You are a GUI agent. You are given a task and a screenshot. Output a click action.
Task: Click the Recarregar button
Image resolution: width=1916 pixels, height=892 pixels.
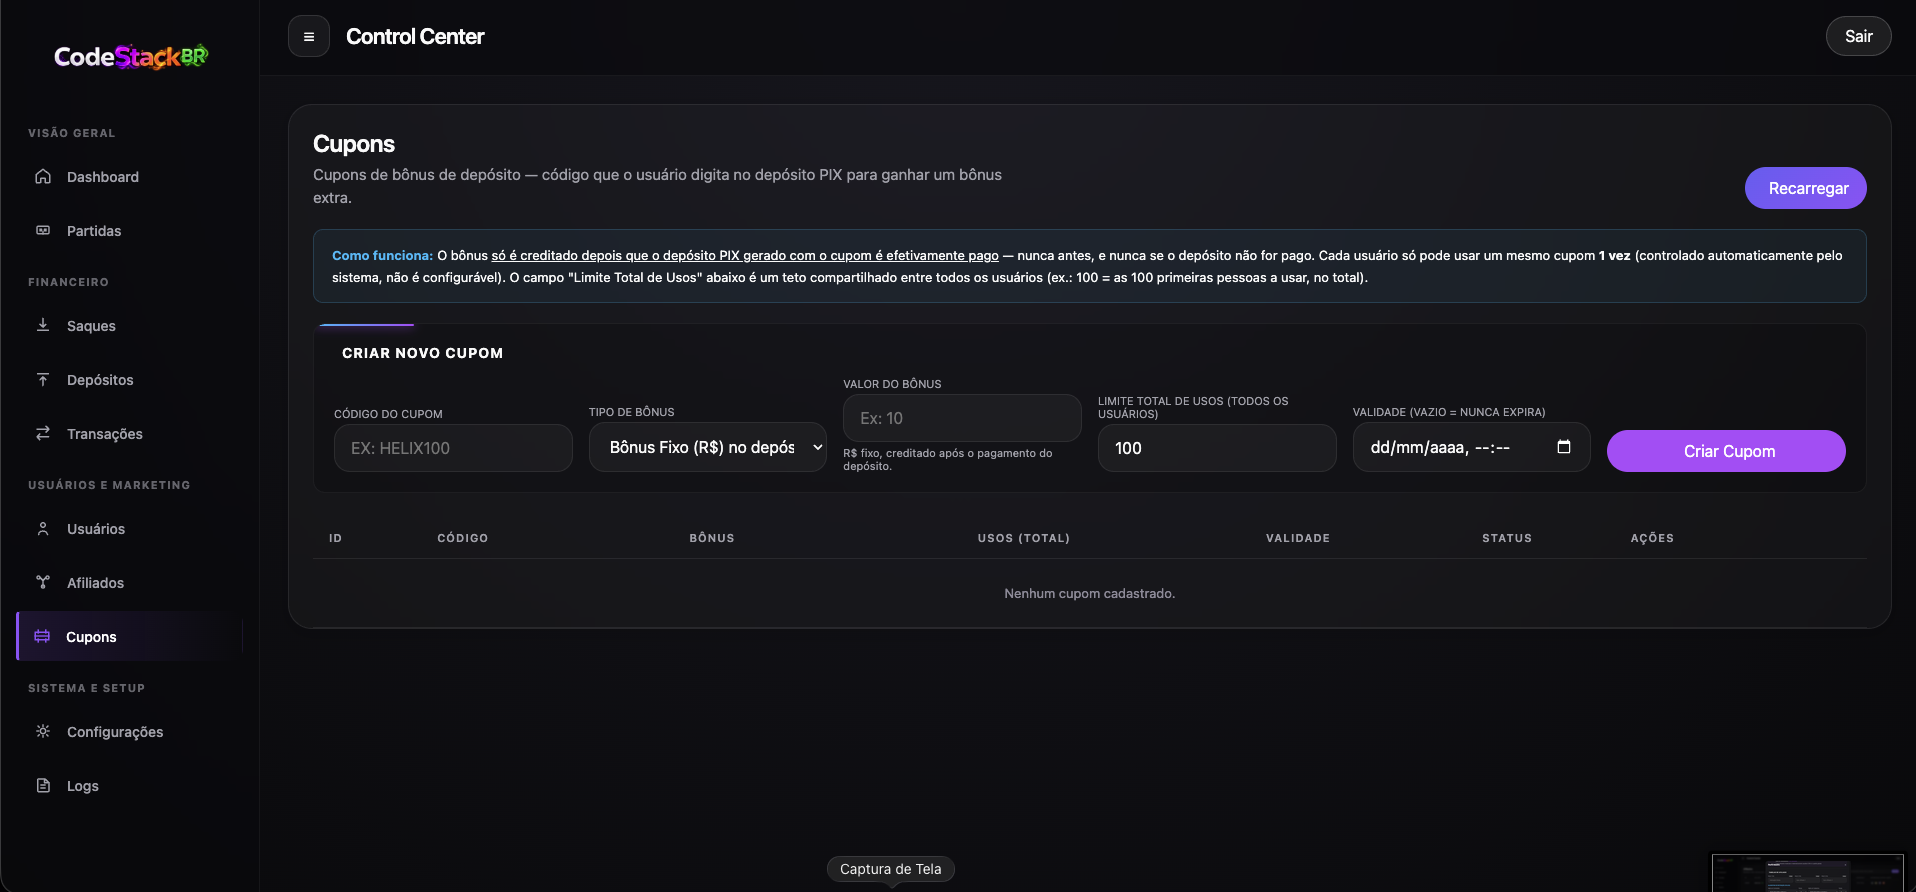coord(1806,188)
